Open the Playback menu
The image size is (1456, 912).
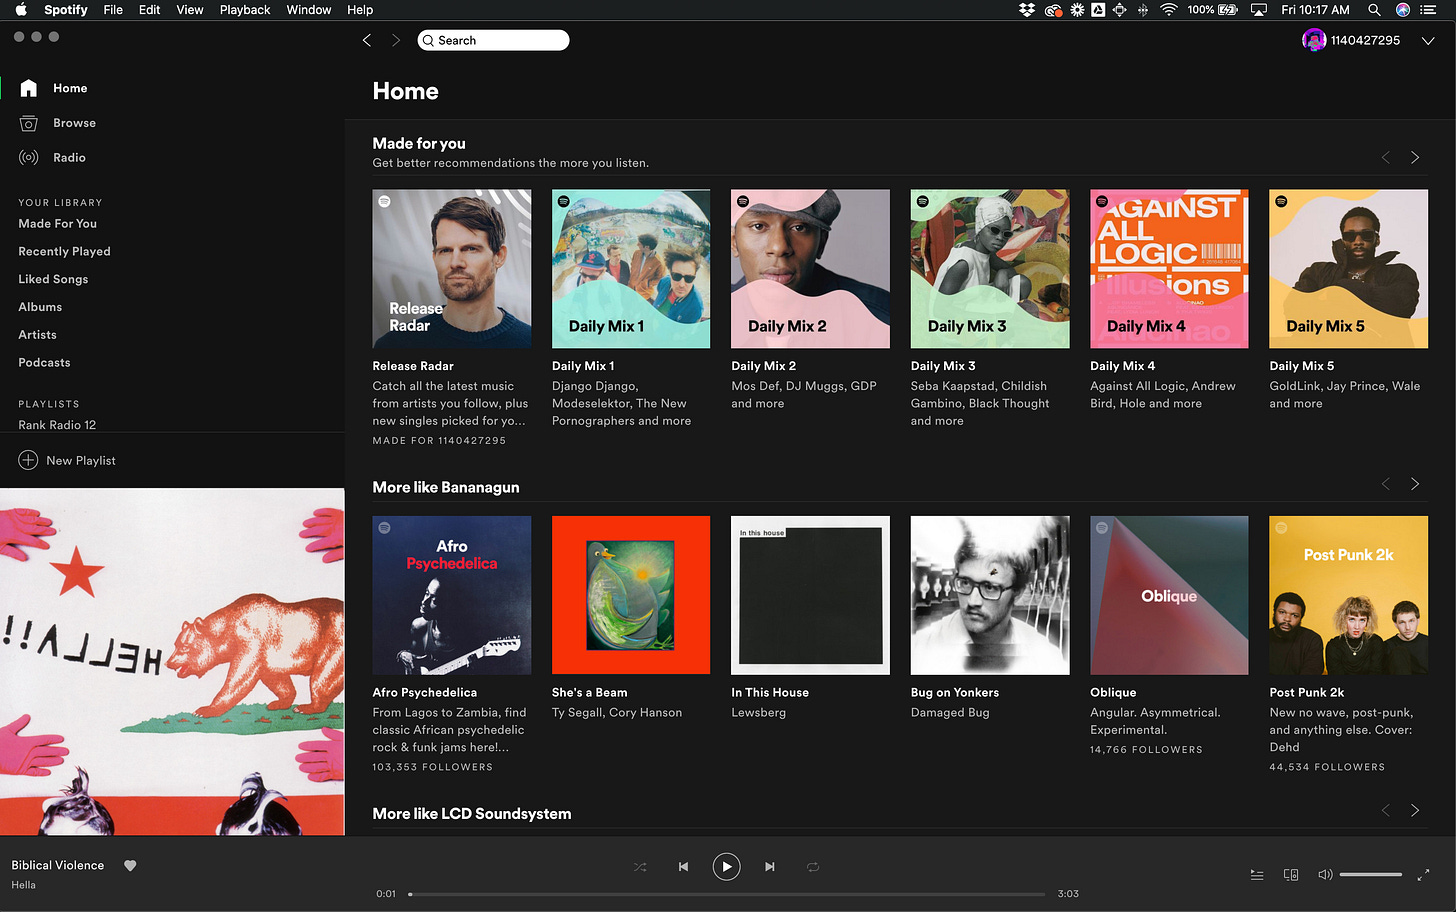point(245,10)
